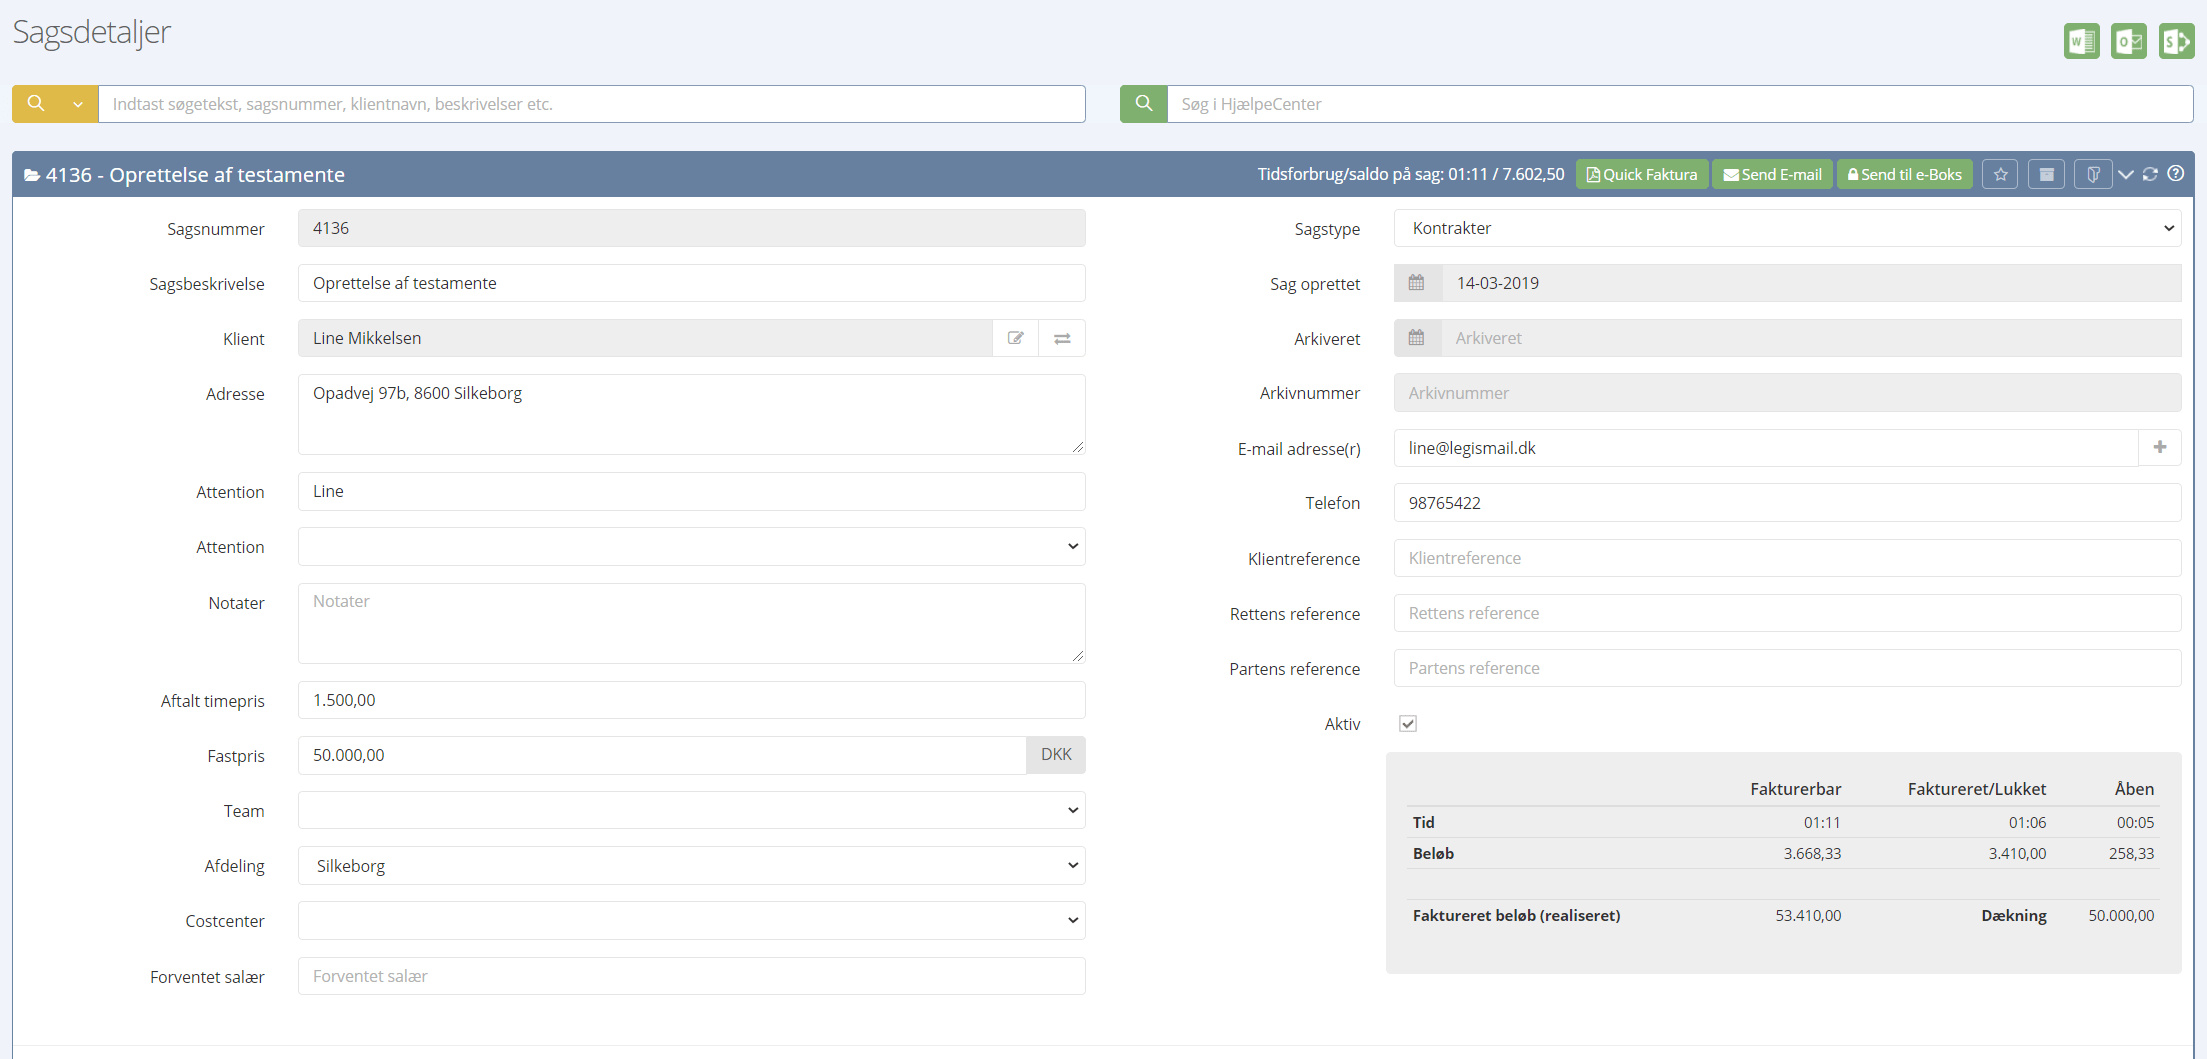This screenshot has height=1059, width=2207.
Task: Add another e-mail address with plus icon
Action: click(2159, 448)
